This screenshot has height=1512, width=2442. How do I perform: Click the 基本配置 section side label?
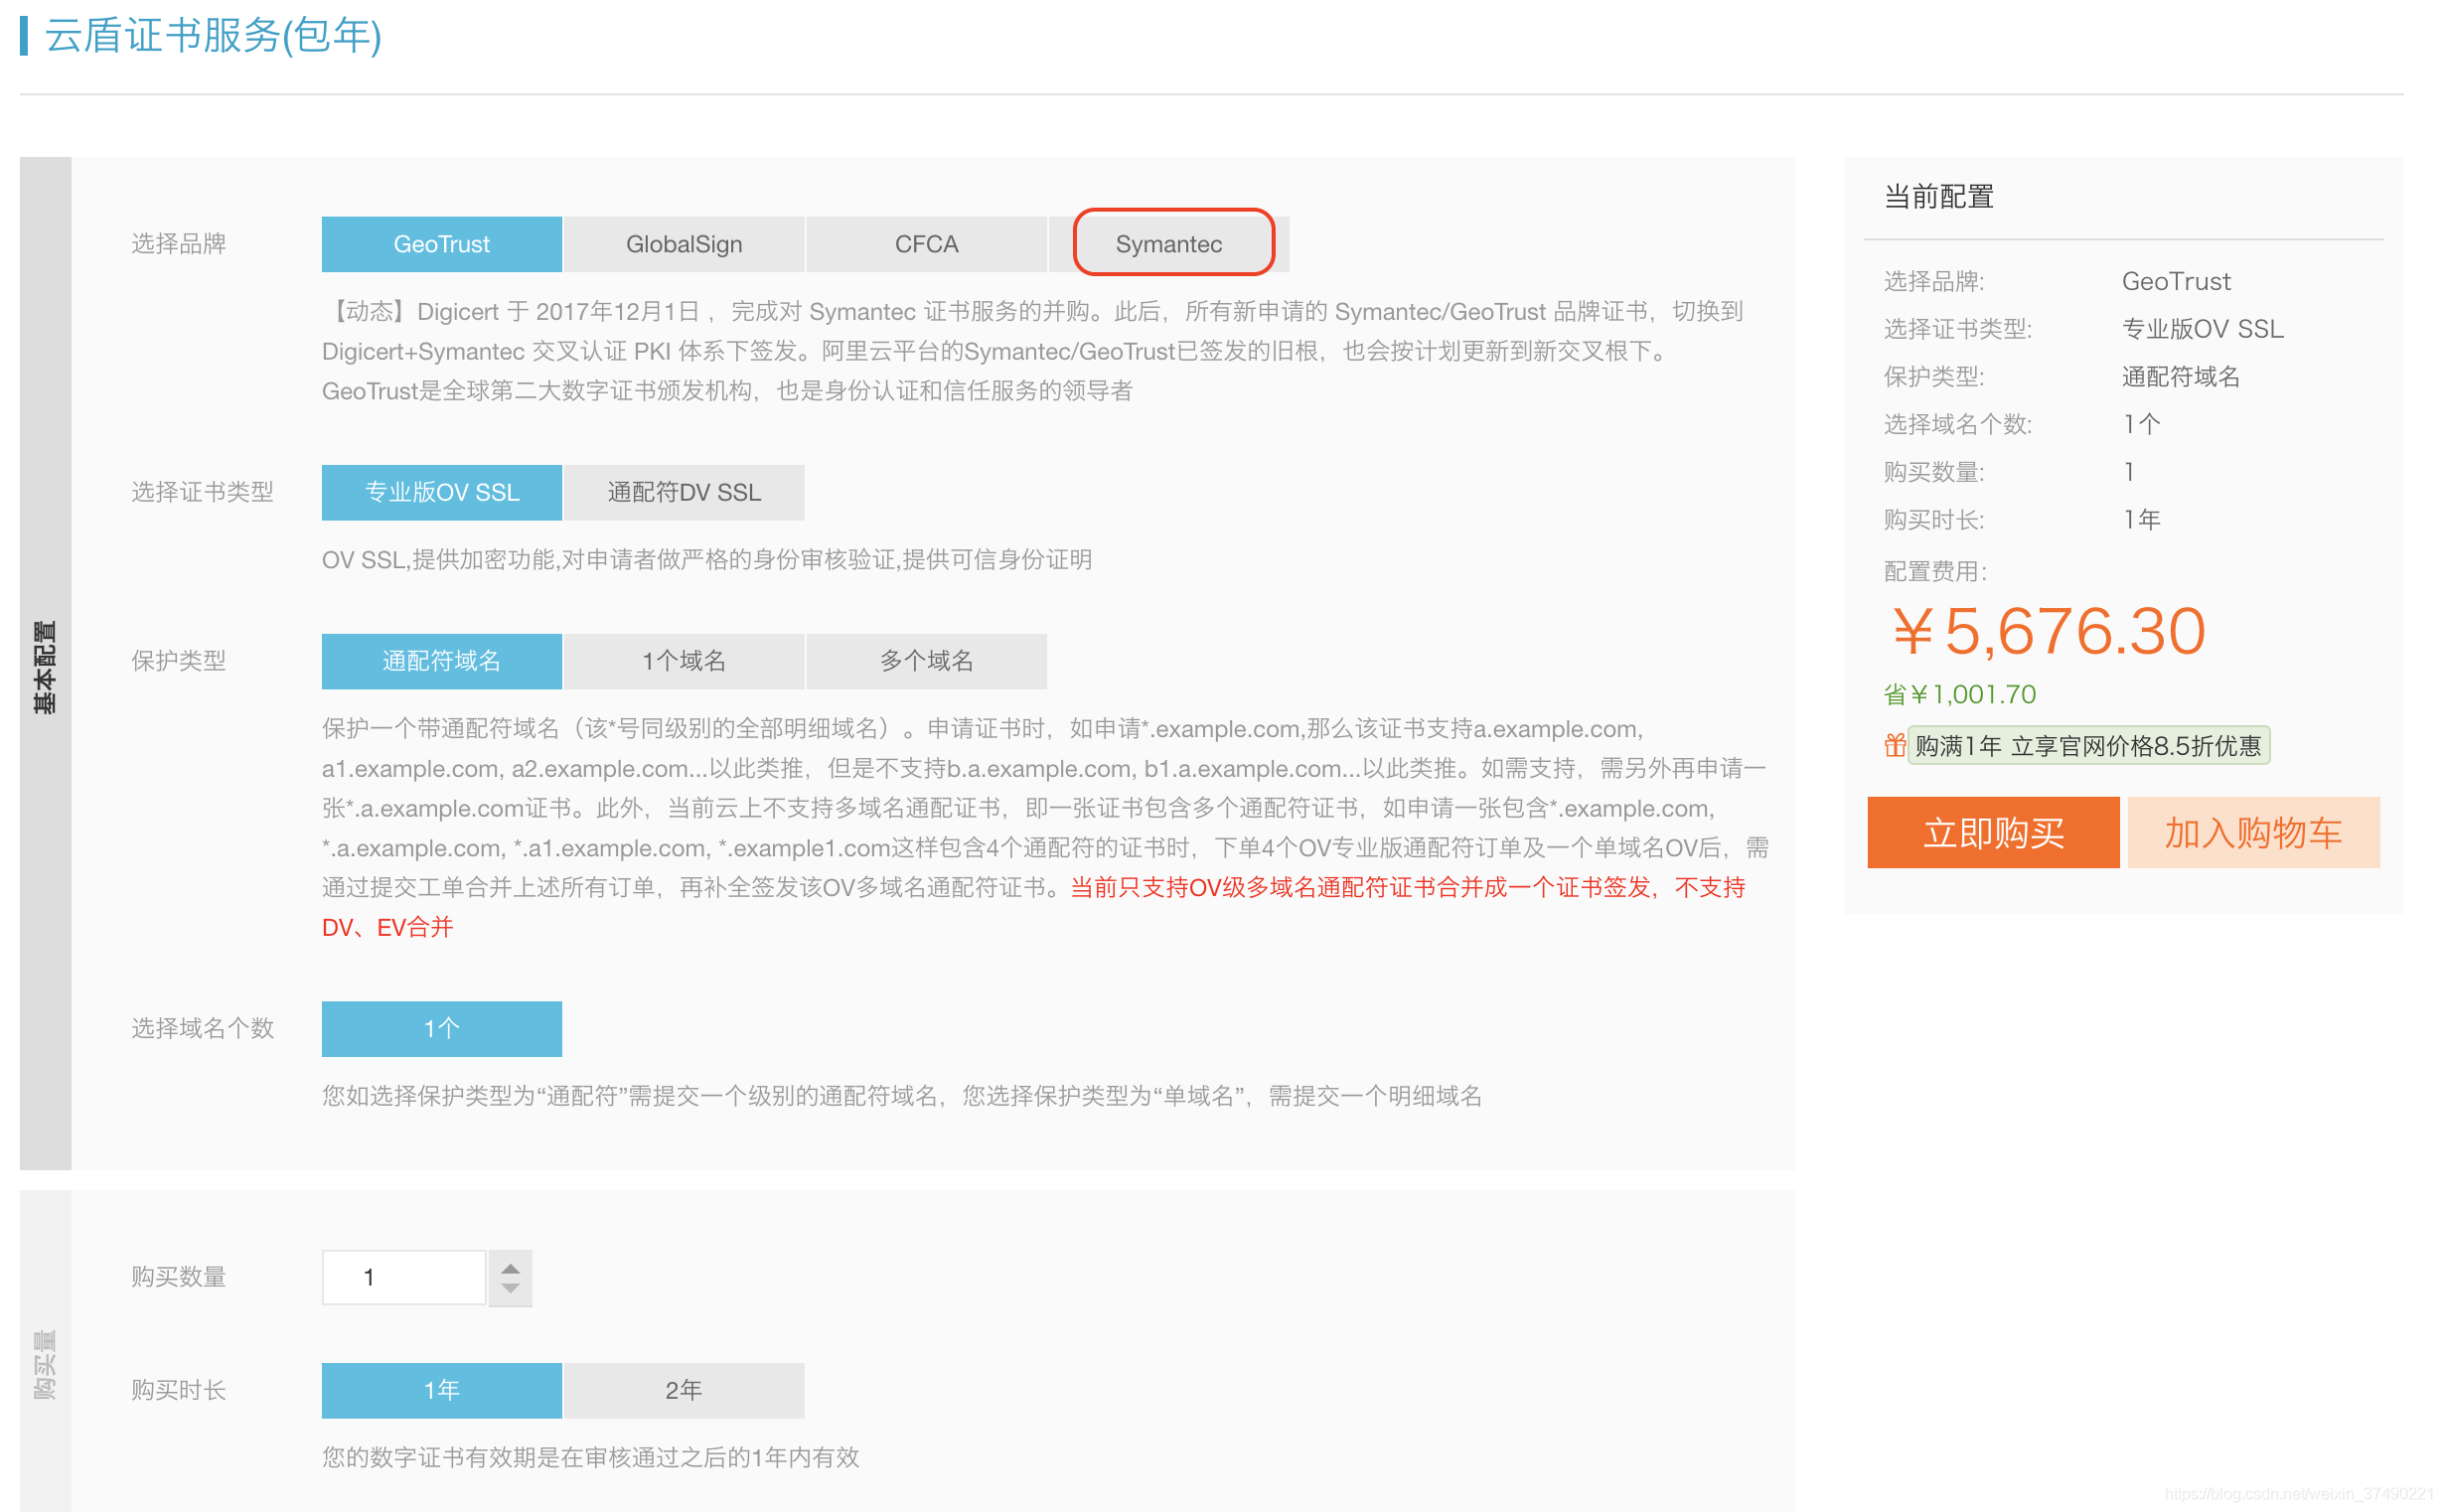point(45,666)
